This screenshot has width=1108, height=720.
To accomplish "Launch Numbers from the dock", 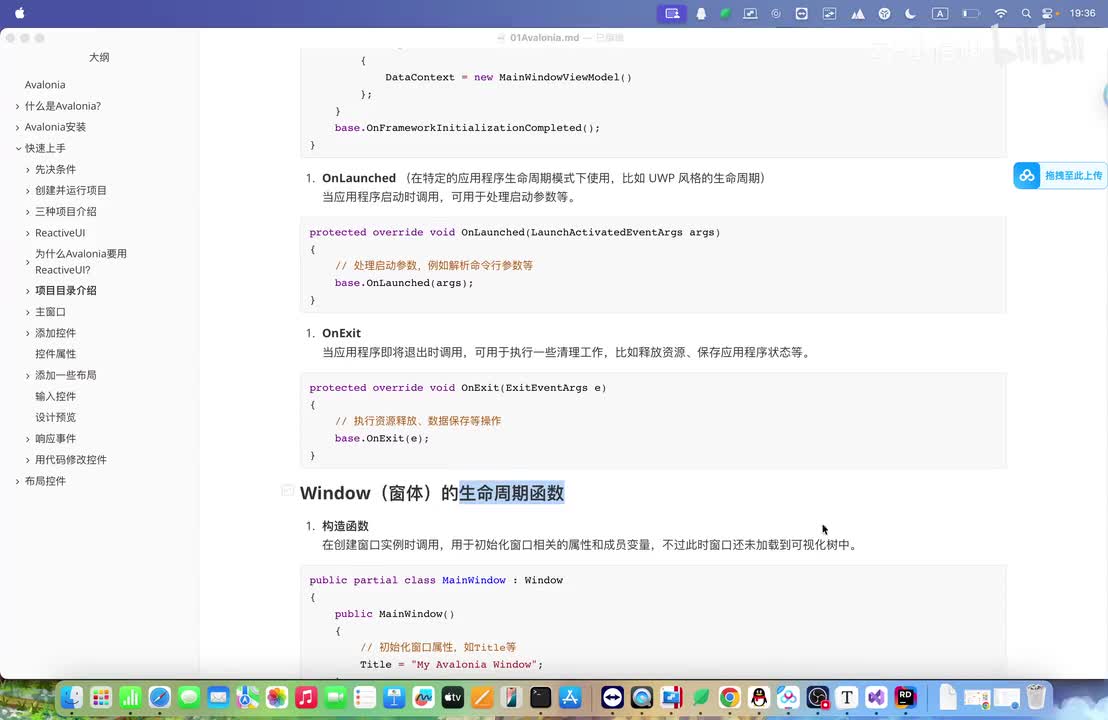I will [x=131, y=698].
